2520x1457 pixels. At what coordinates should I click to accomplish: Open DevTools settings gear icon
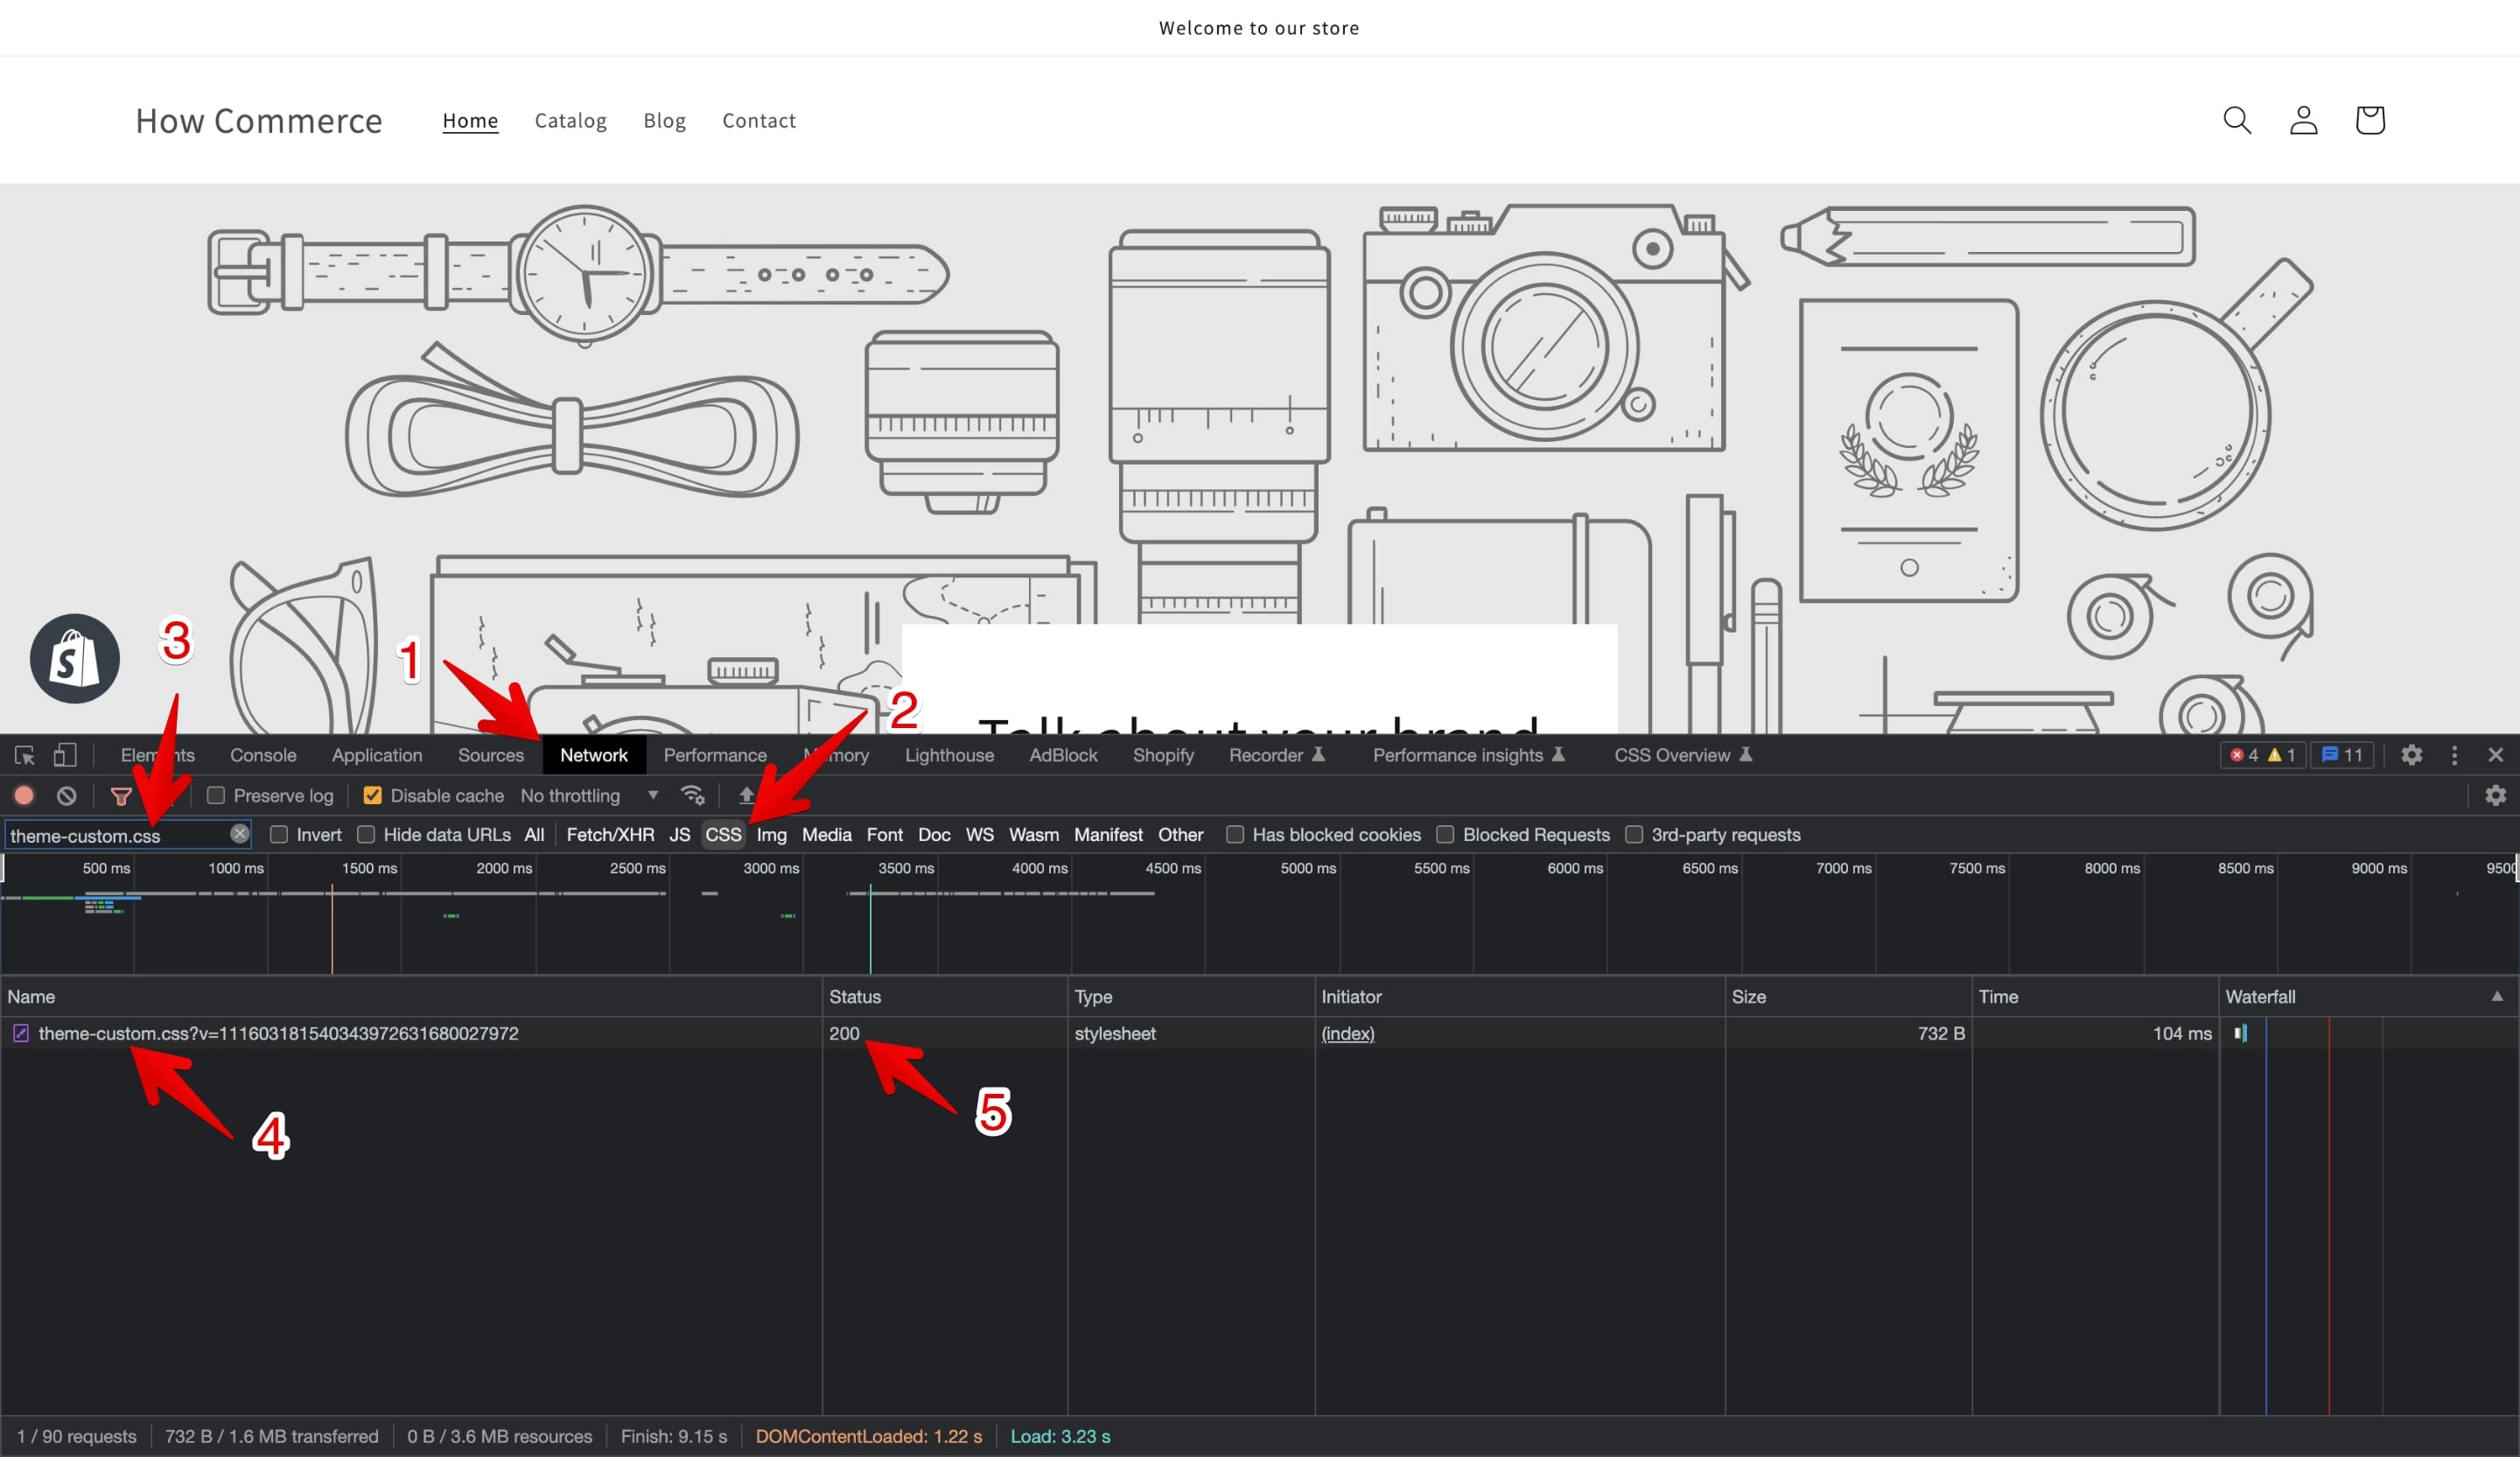[x=2411, y=755]
